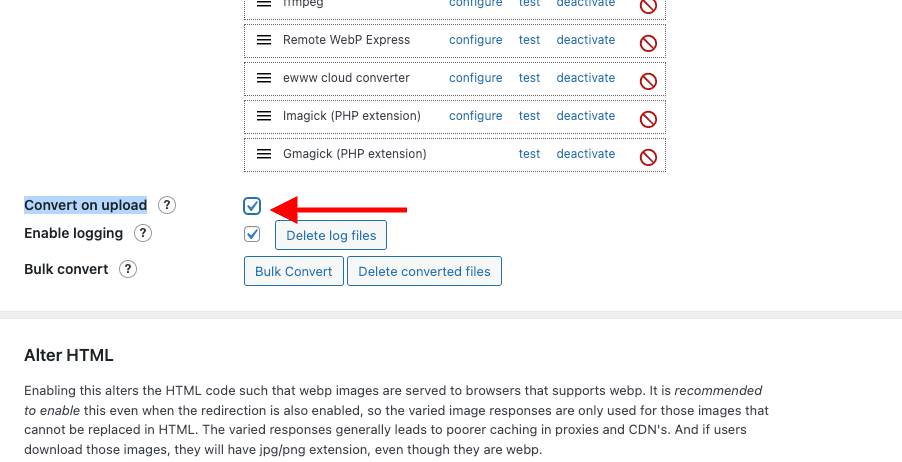Click the drag handle for Remote WebP Express
Image resolution: width=902 pixels, height=462 pixels.
click(x=263, y=40)
